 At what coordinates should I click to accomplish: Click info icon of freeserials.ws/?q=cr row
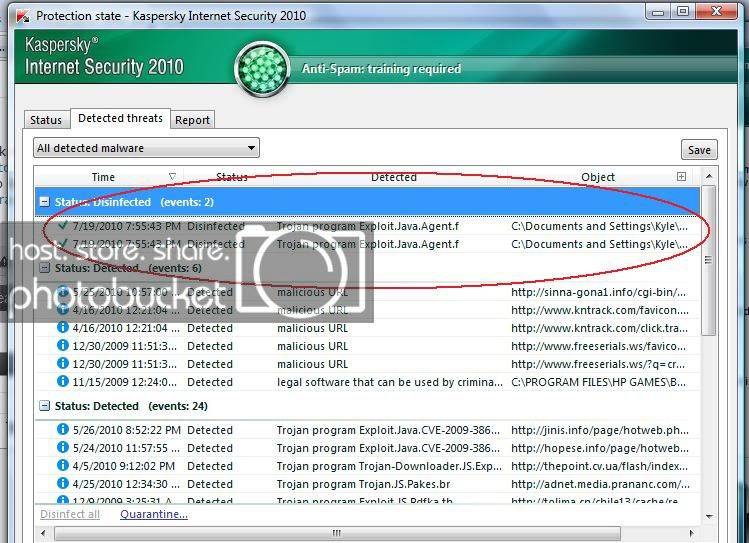(x=63, y=363)
